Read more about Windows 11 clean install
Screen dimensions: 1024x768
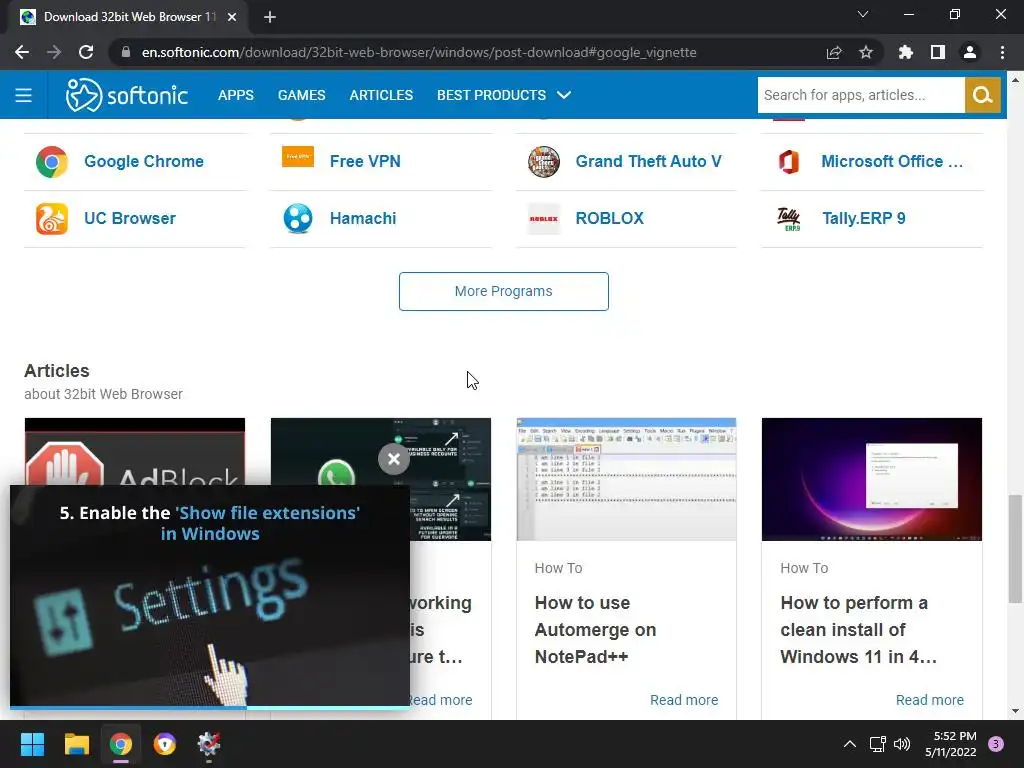pyautogui.click(x=929, y=700)
